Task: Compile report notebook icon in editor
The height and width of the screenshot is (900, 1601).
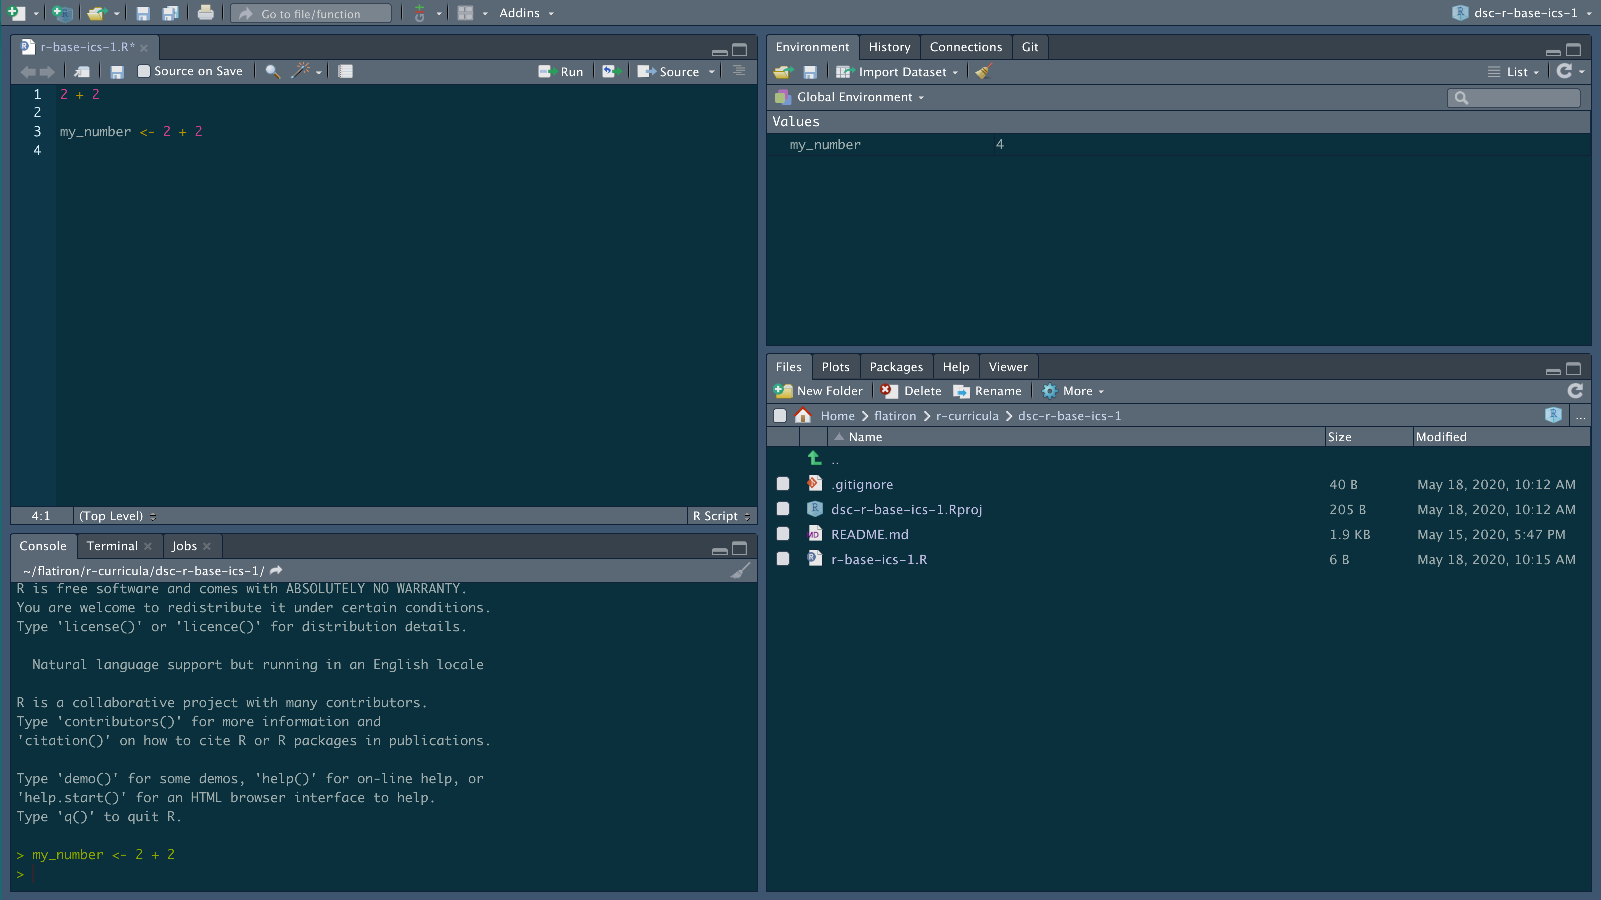Action: (x=345, y=71)
